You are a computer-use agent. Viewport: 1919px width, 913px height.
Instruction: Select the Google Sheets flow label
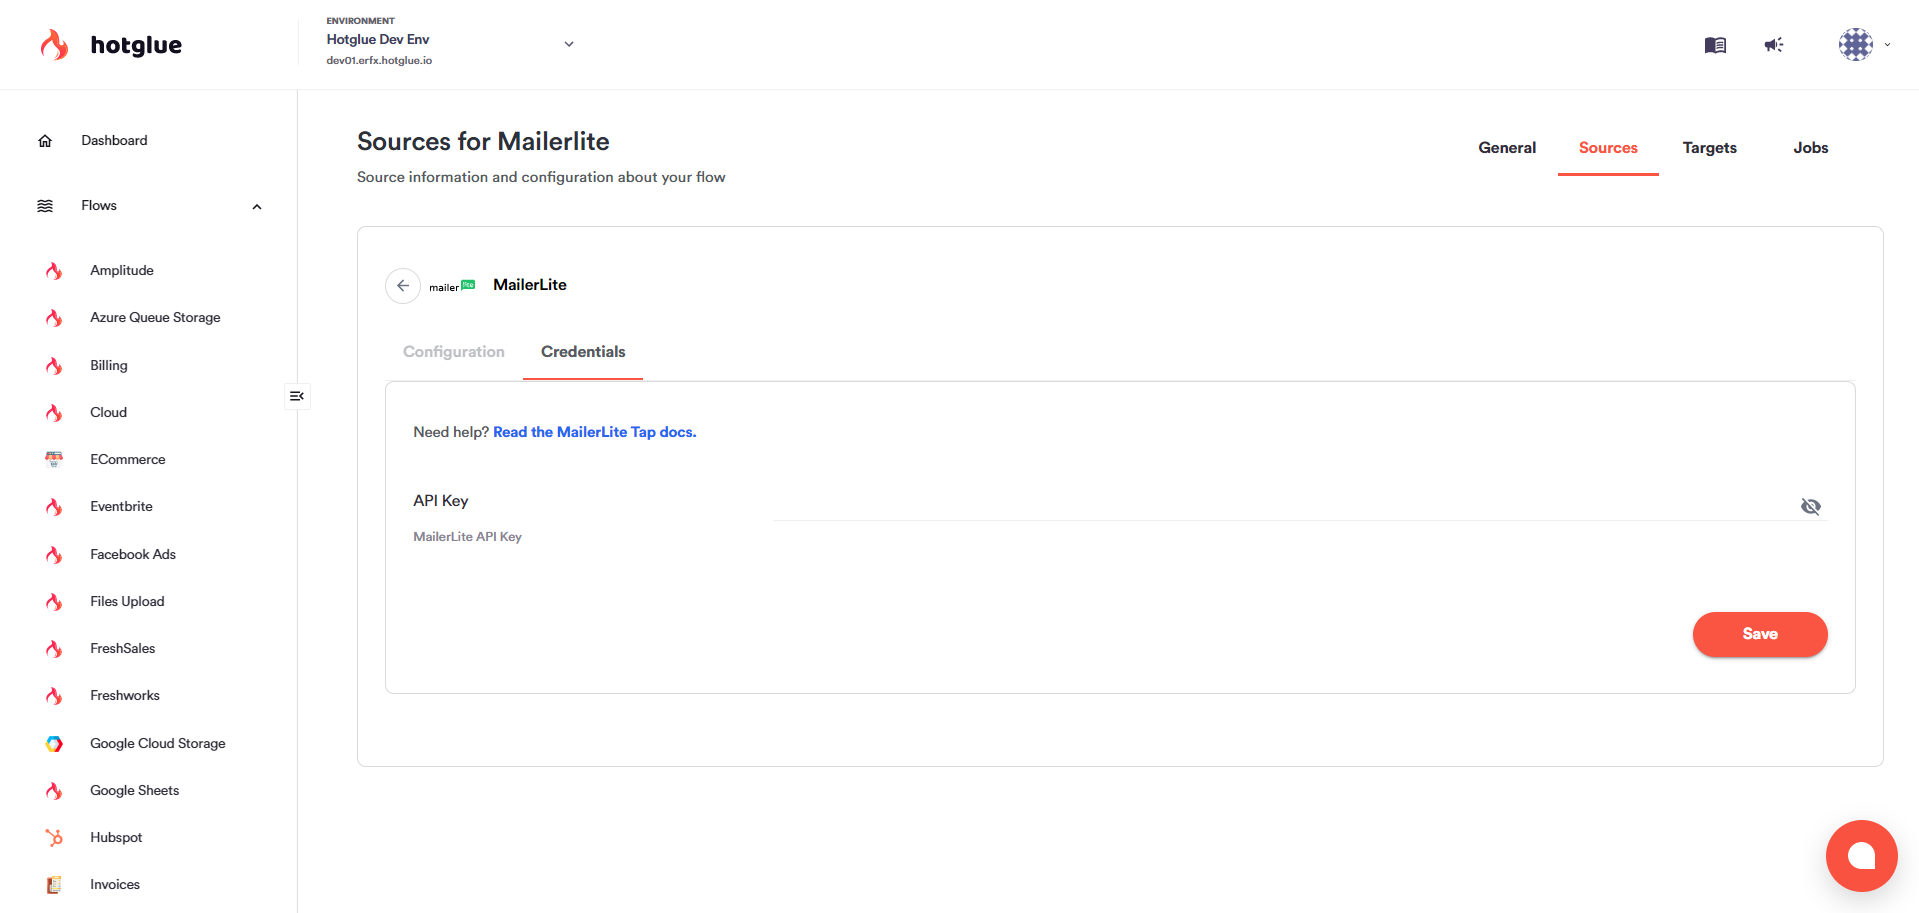point(135,791)
